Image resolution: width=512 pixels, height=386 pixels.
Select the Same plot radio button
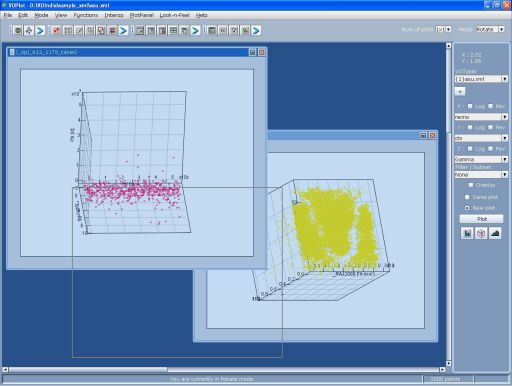(467, 197)
